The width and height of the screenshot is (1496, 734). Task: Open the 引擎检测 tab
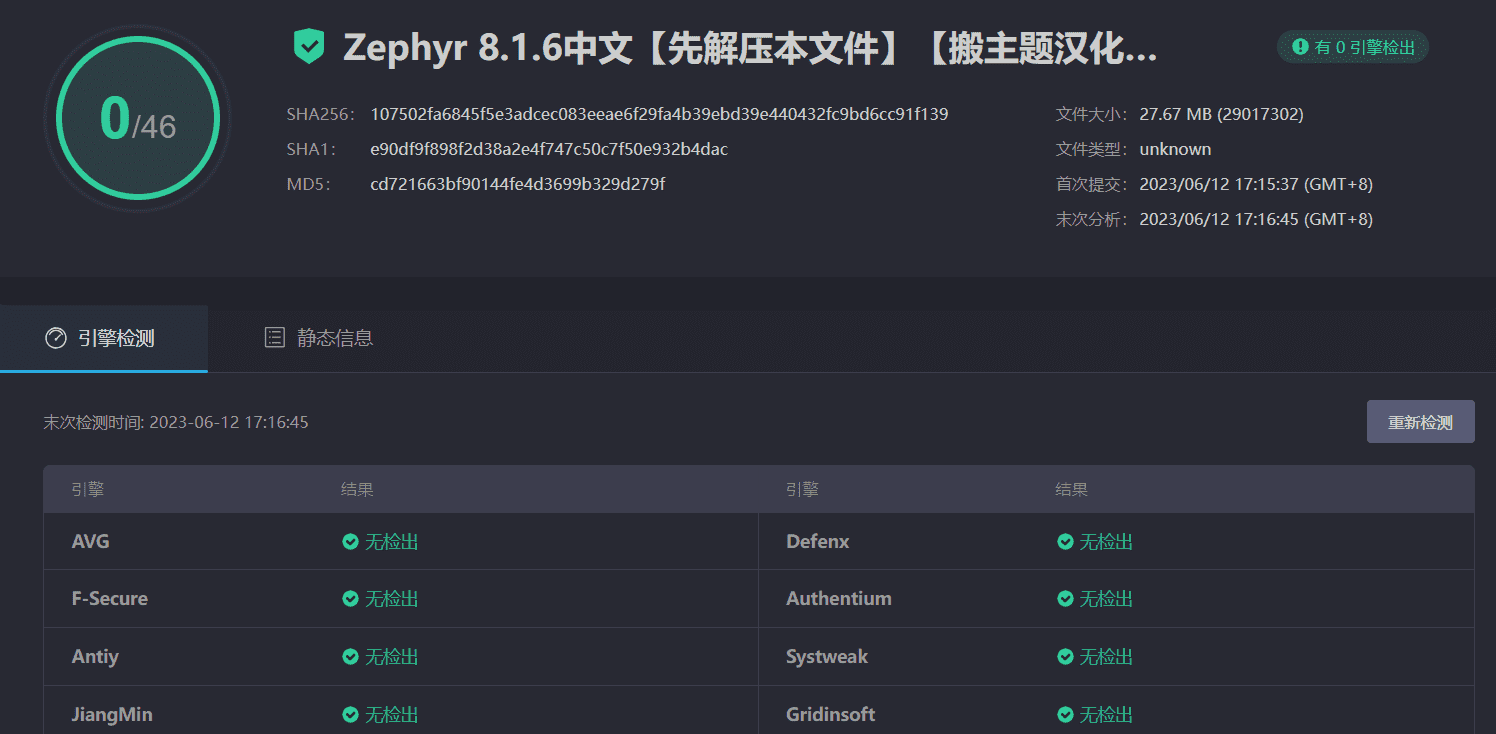click(x=104, y=338)
